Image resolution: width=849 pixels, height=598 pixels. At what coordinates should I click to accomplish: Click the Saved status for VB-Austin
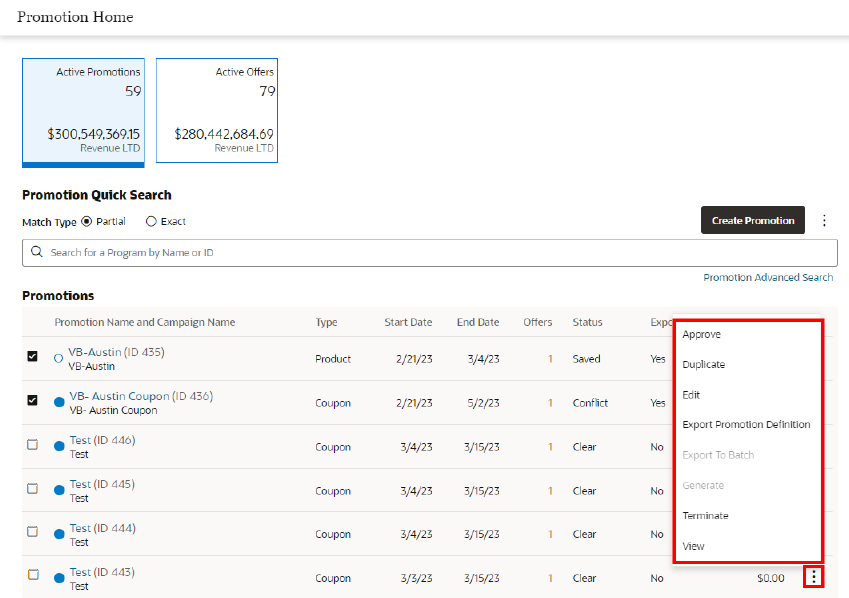tap(586, 359)
